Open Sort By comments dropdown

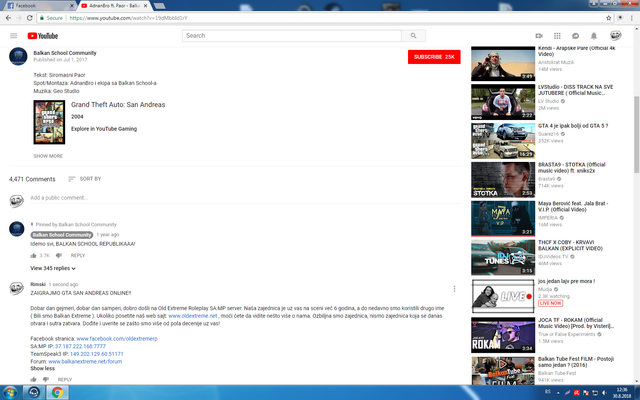(85, 179)
